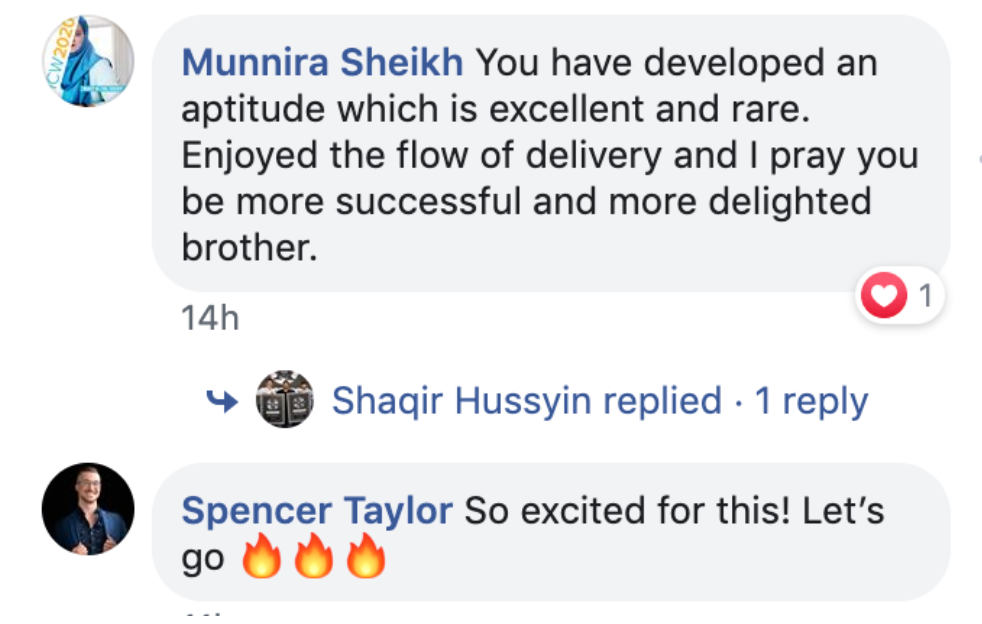Click Shaqir Hussyin's small avatar
This screenshot has width=982, height=624.
coord(285,401)
